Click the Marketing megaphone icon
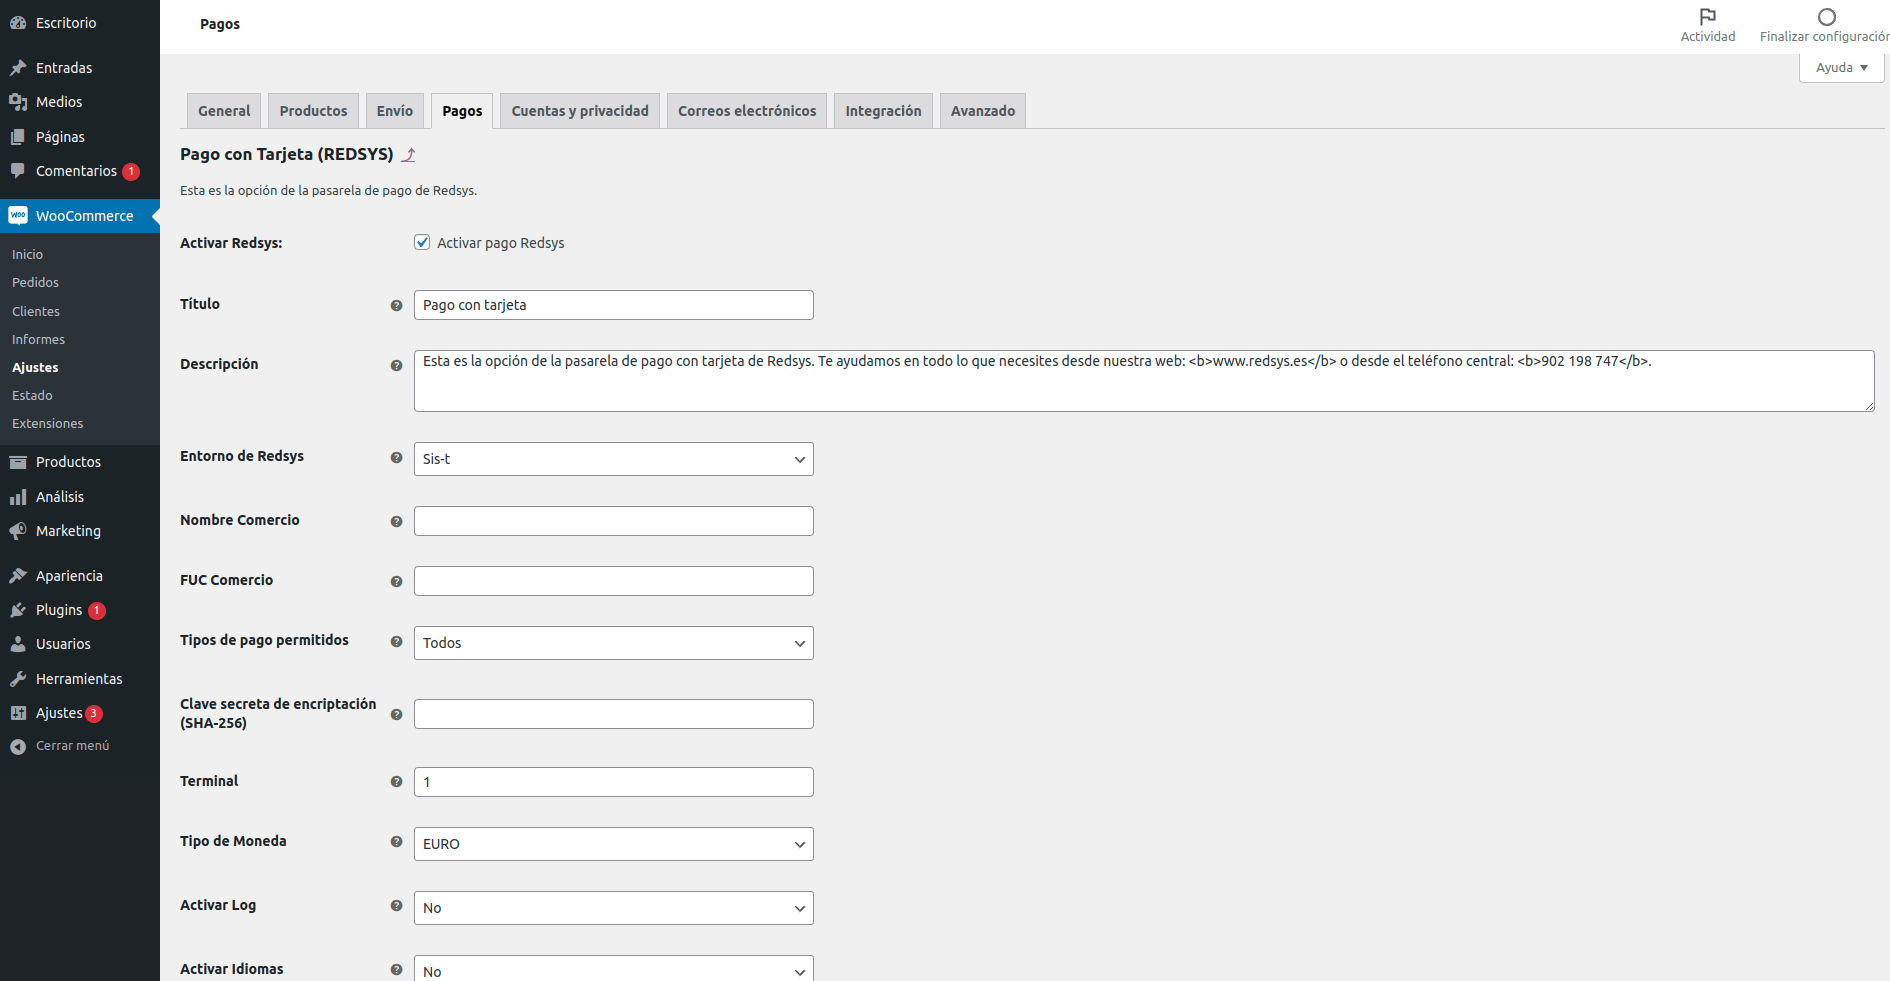The width and height of the screenshot is (1890, 981). coord(18,531)
